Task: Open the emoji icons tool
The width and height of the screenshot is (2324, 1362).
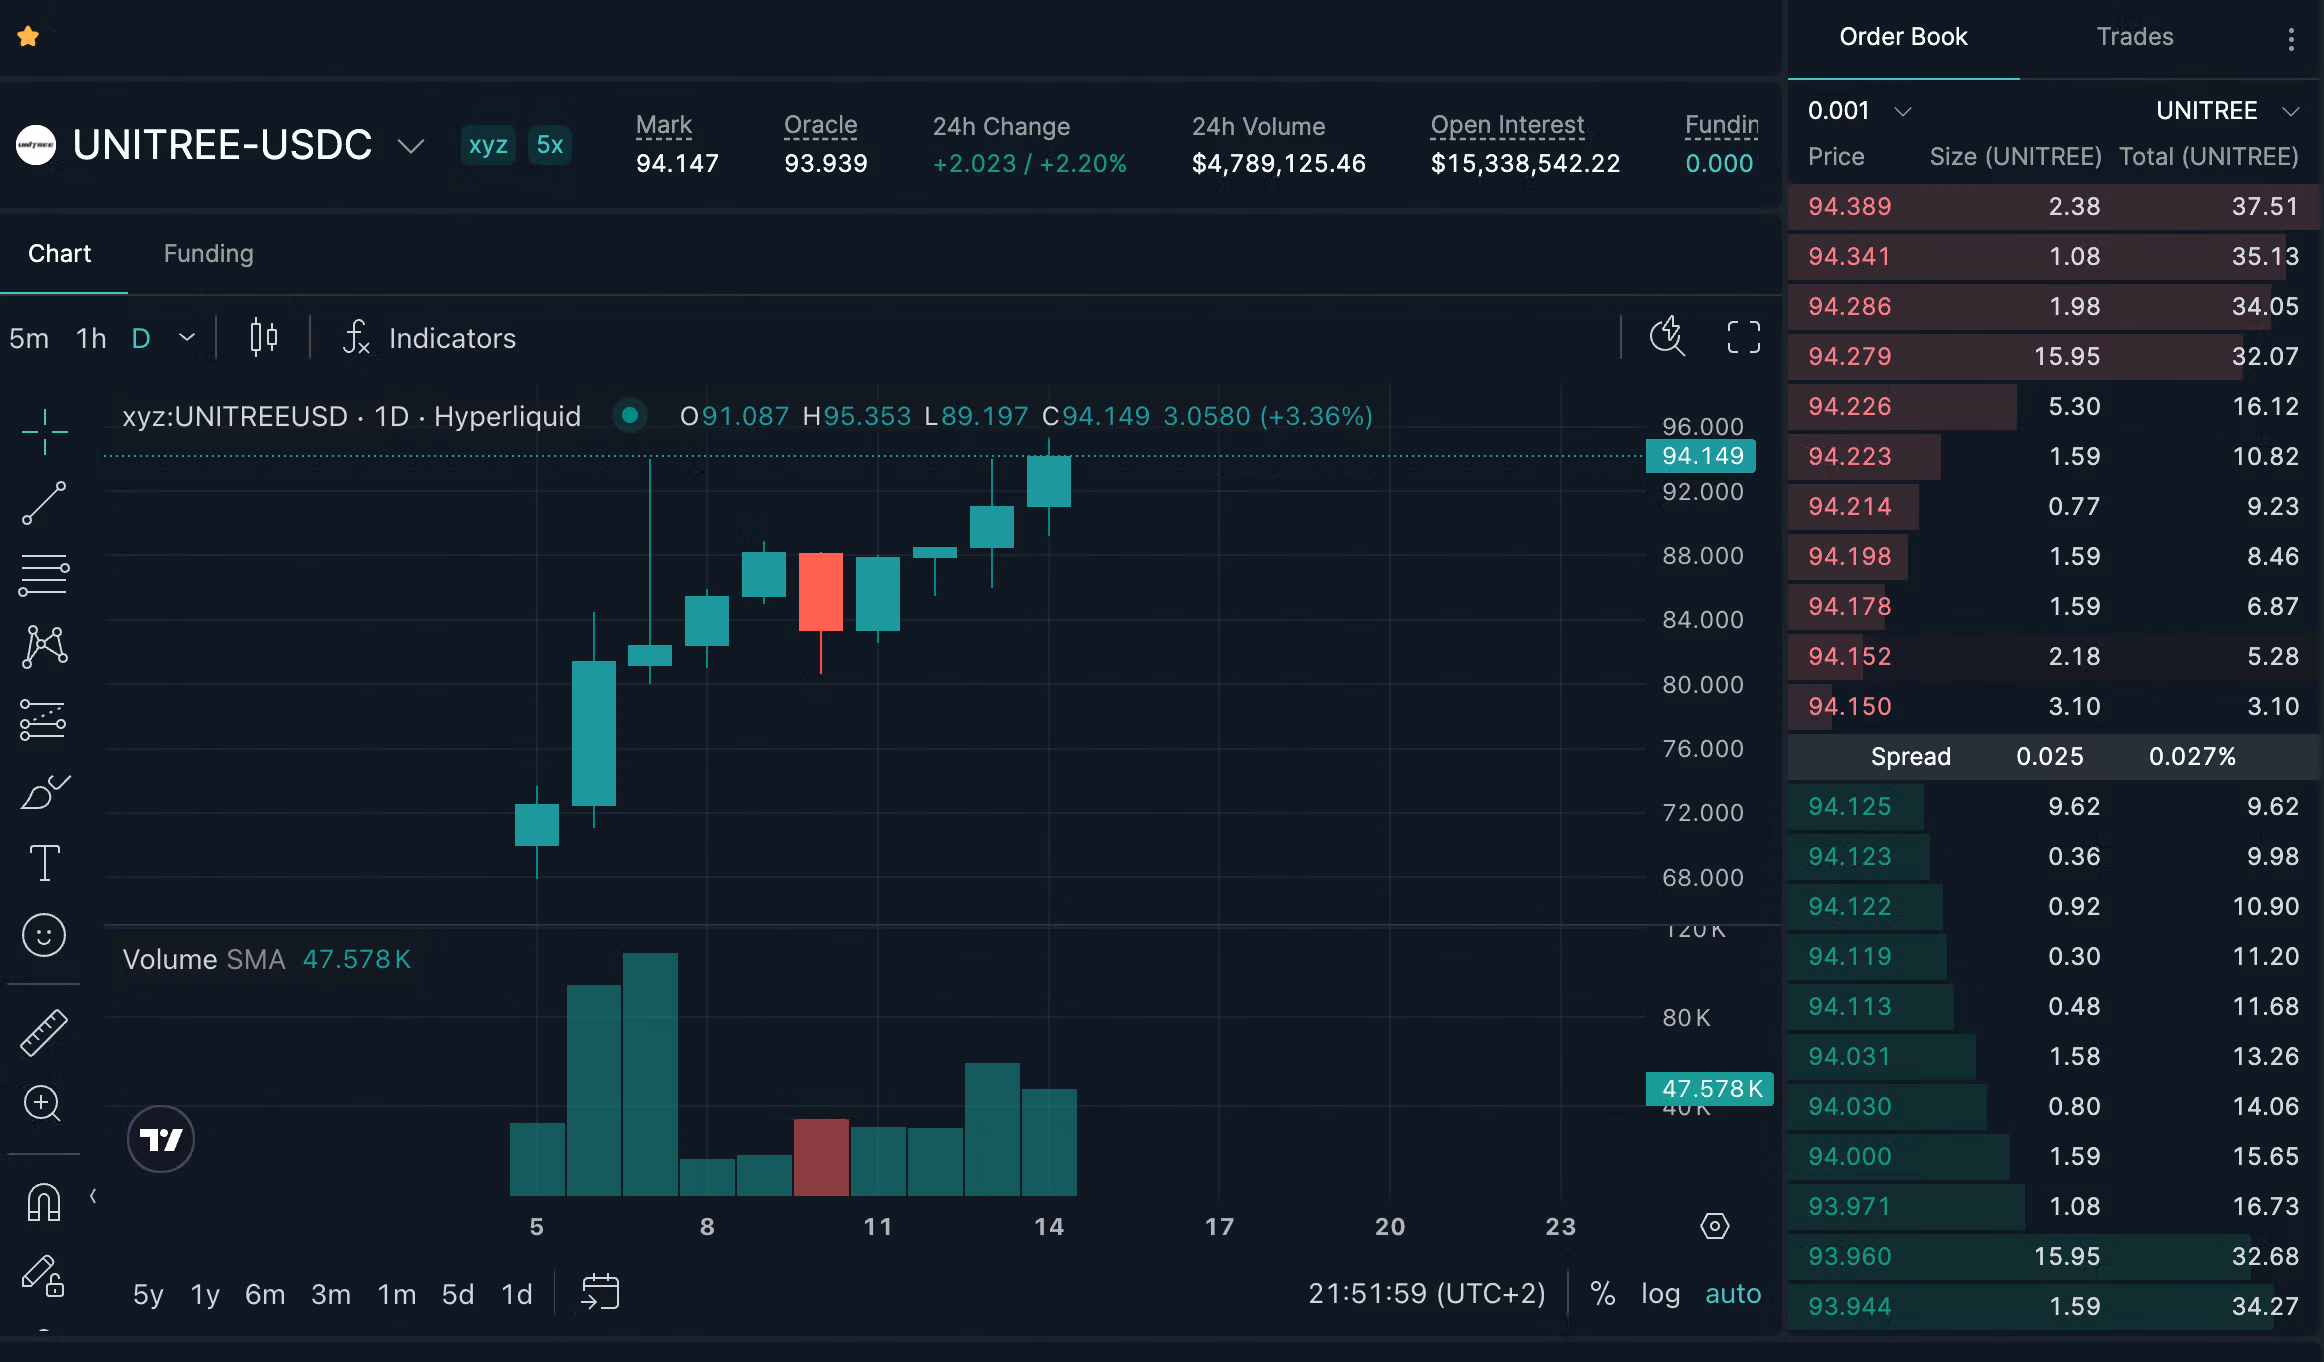Action: (x=44, y=935)
